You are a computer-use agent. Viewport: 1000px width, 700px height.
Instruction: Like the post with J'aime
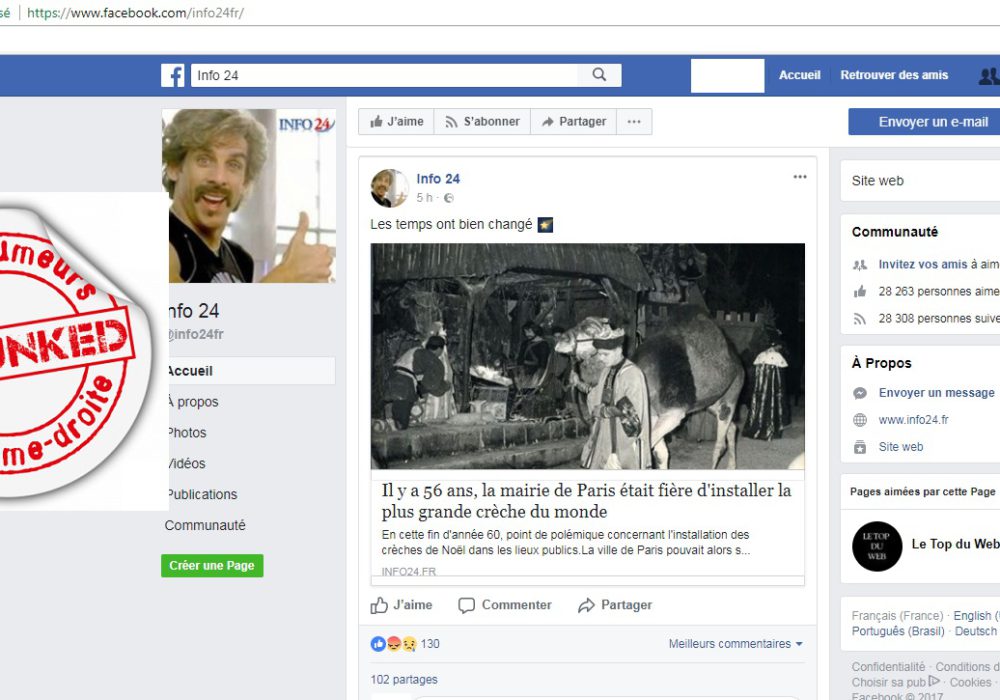401,605
